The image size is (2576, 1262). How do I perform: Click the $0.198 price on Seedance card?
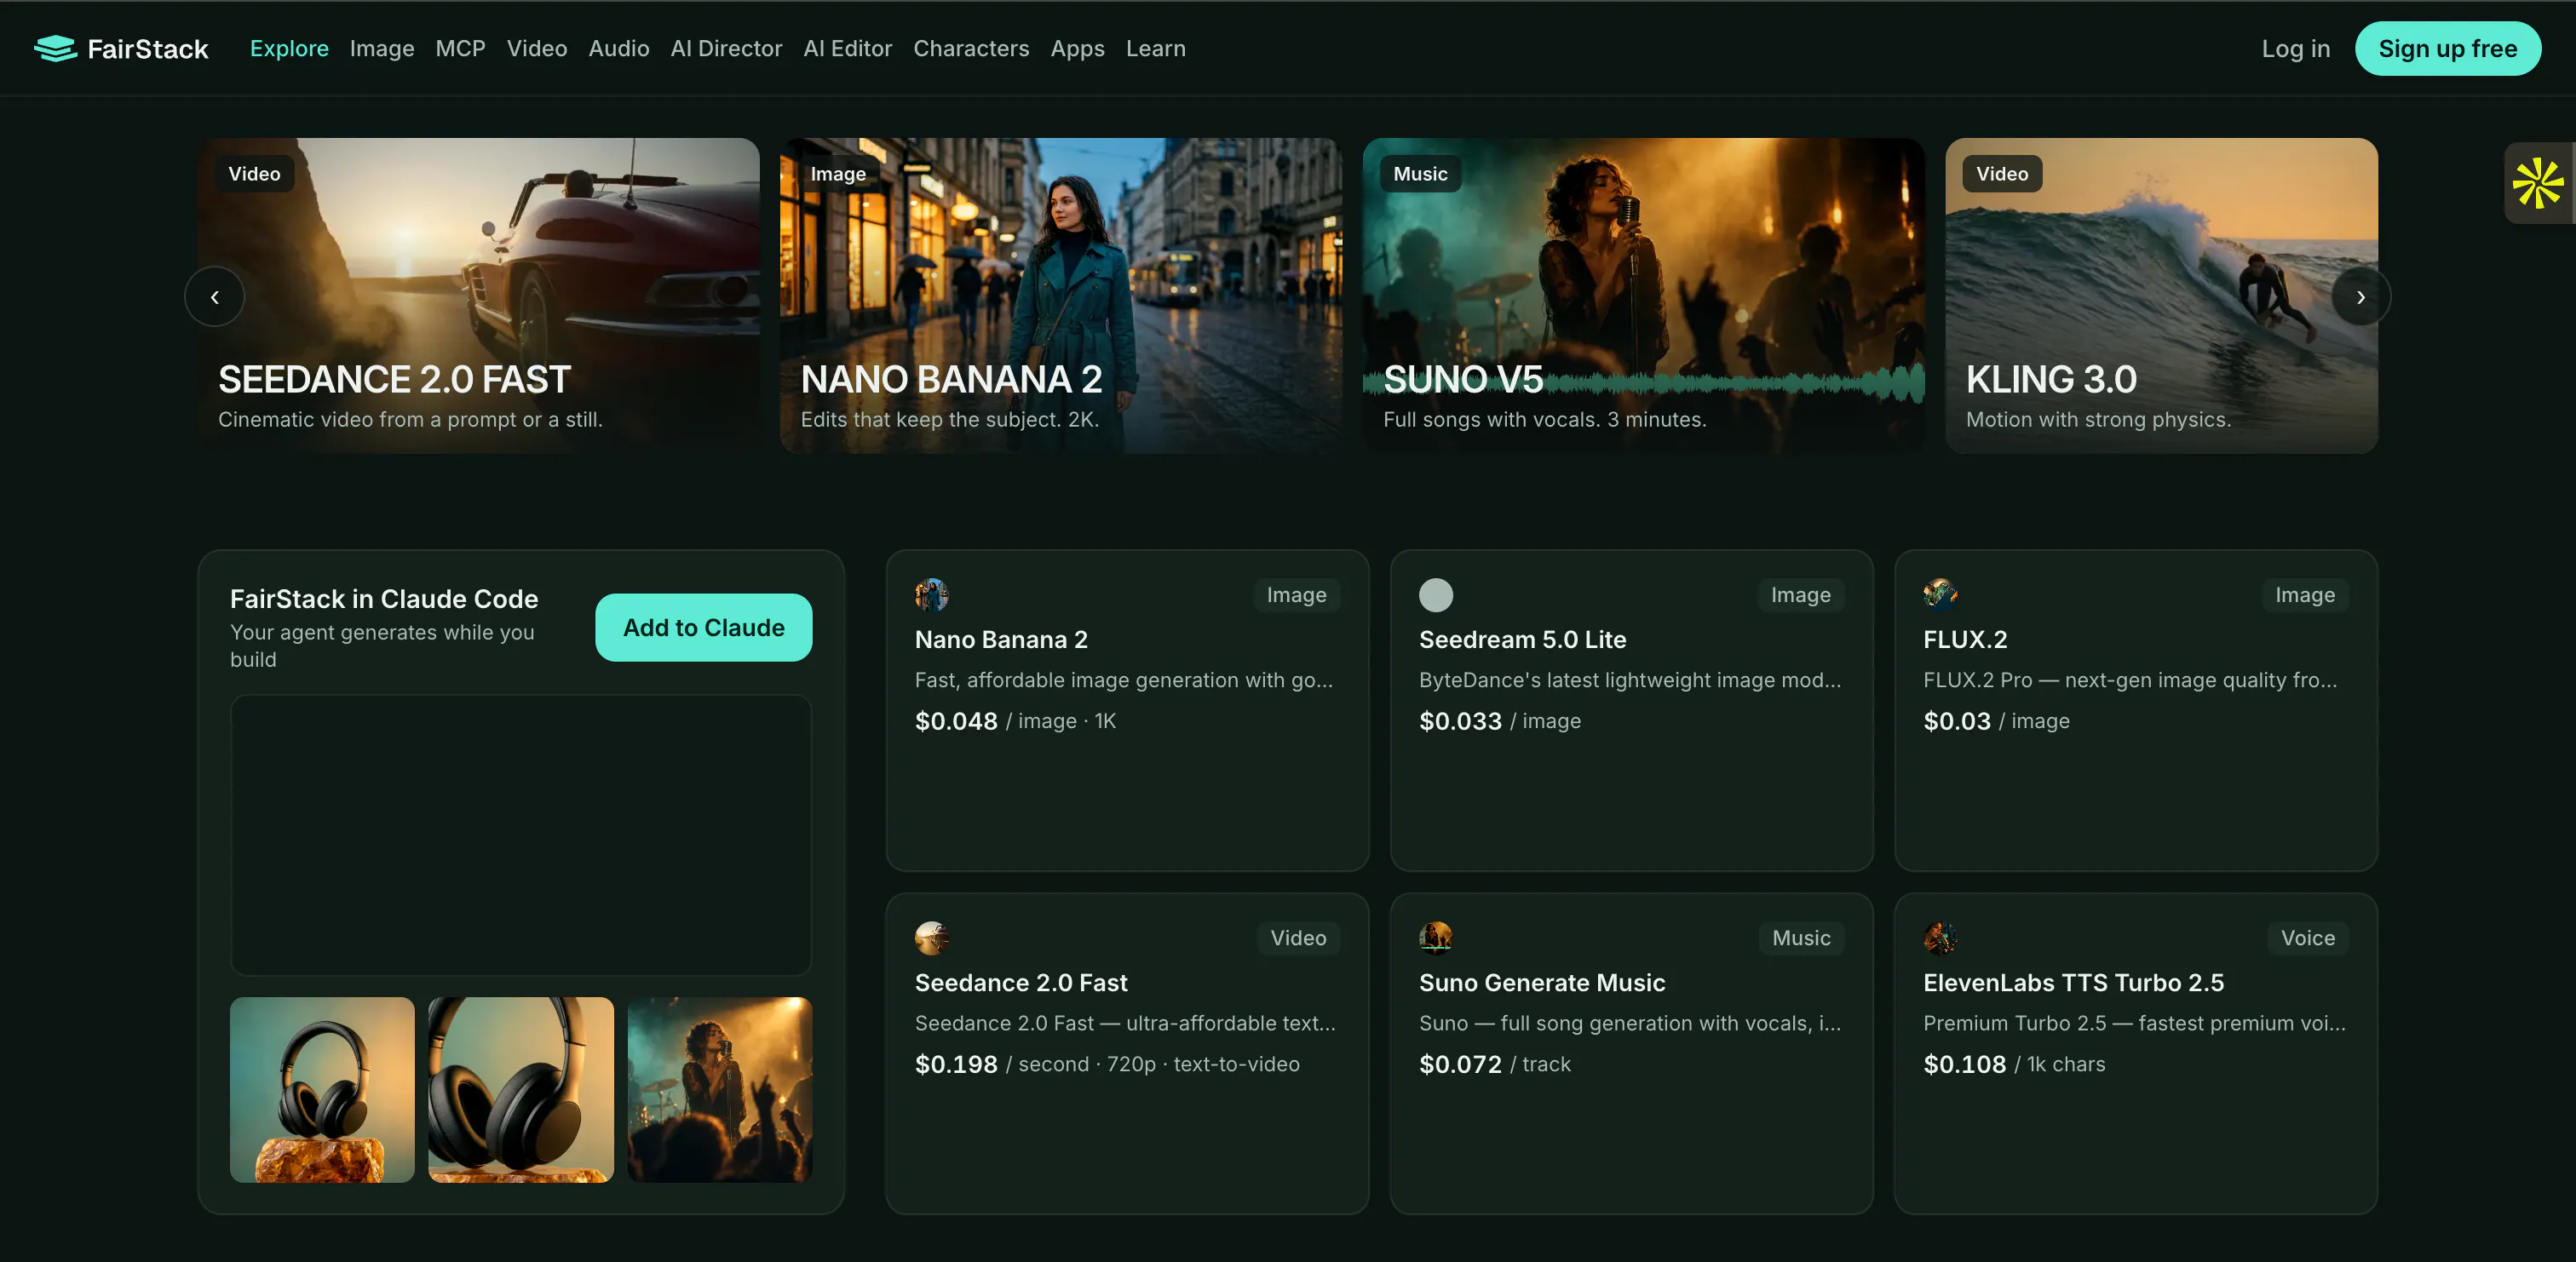click(956, 1064)
